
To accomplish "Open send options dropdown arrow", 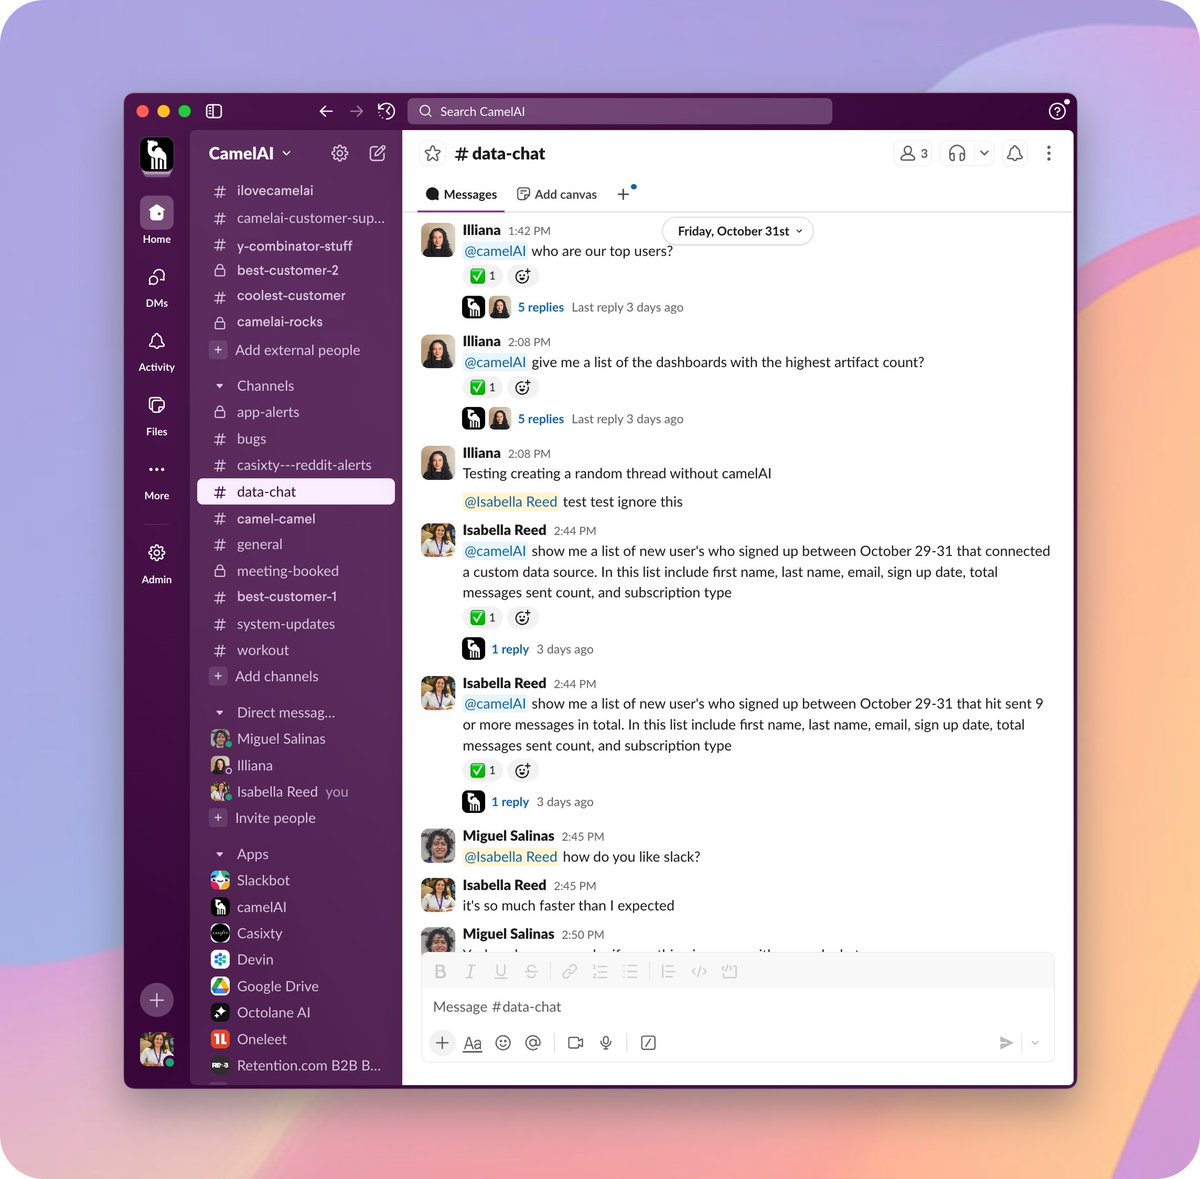I will (1035, 1043).
